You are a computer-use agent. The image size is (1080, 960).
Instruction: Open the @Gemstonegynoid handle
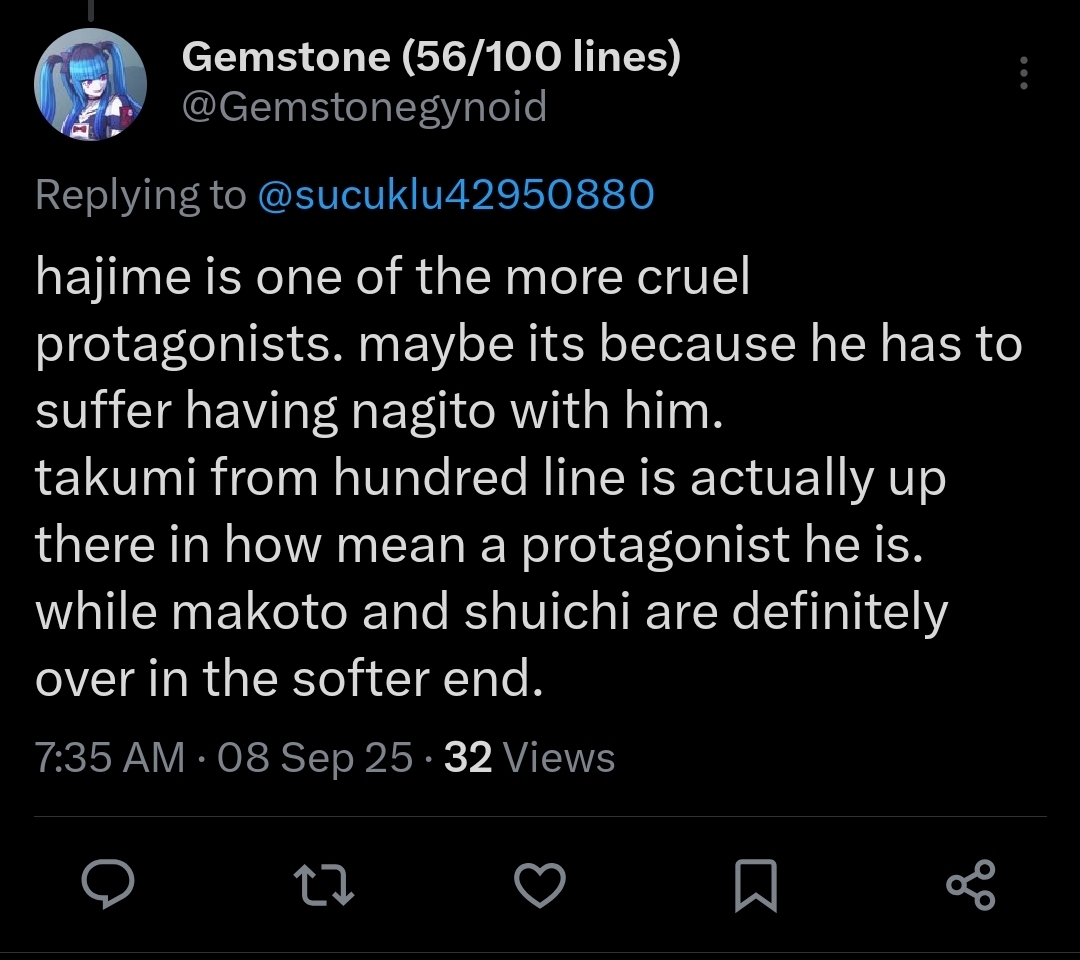364,106
